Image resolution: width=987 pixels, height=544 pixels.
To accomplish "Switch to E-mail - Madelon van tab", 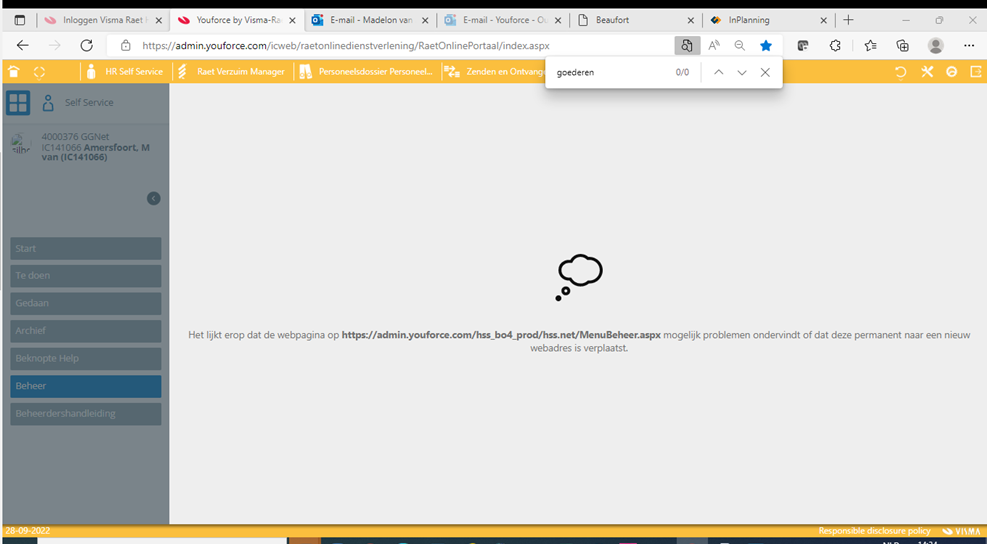I will (371, 20).
